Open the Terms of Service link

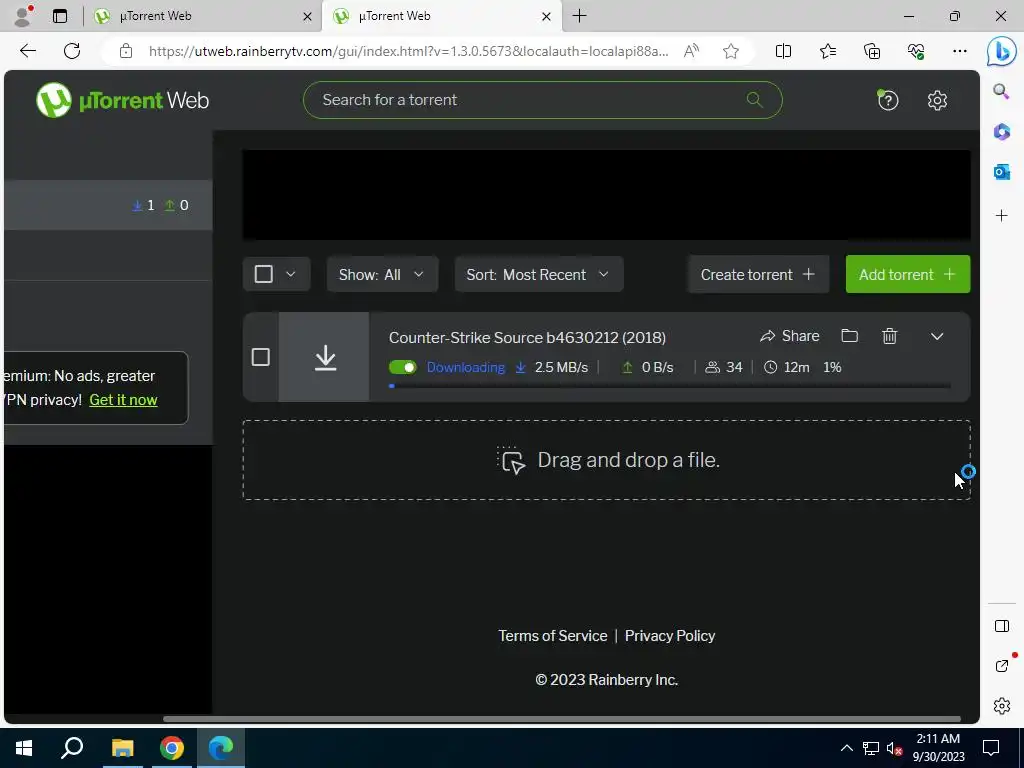point(552,635)
